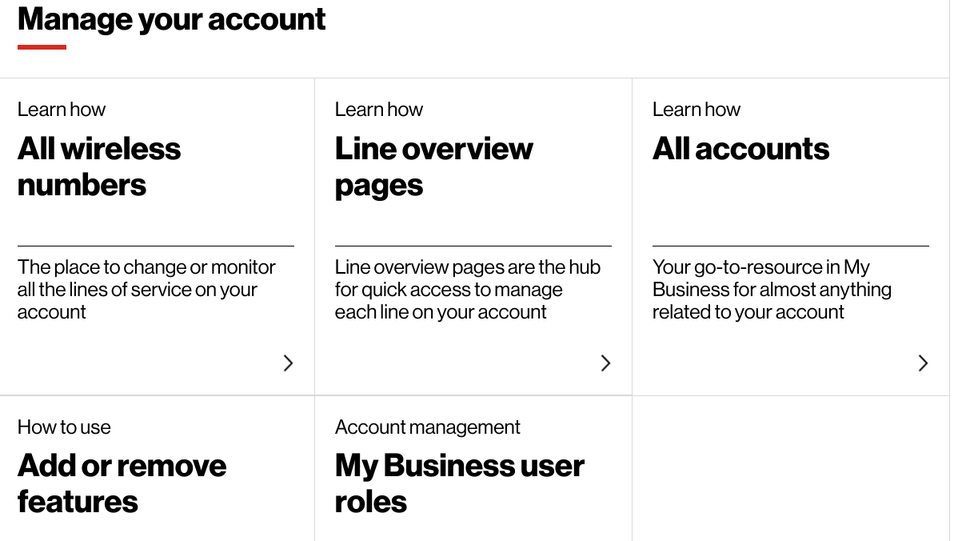Click 'Learn how' label above Line overview pages

point(379,110)
